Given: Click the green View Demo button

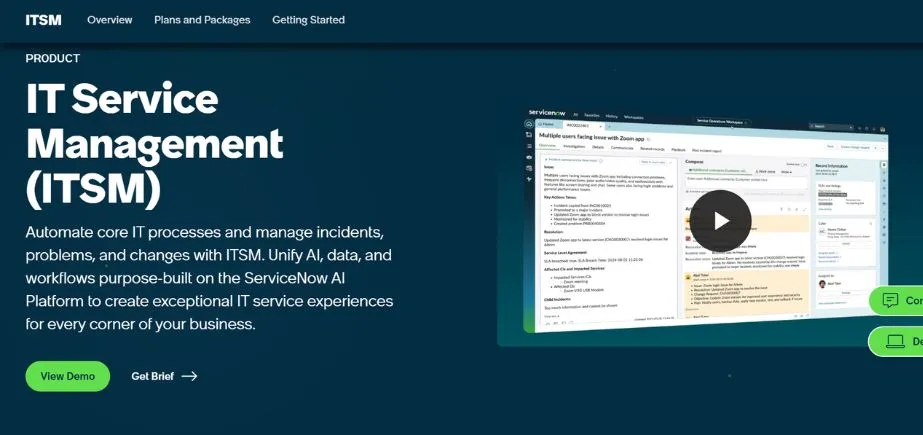Looking at the screenshot, I should pos(68,376).
